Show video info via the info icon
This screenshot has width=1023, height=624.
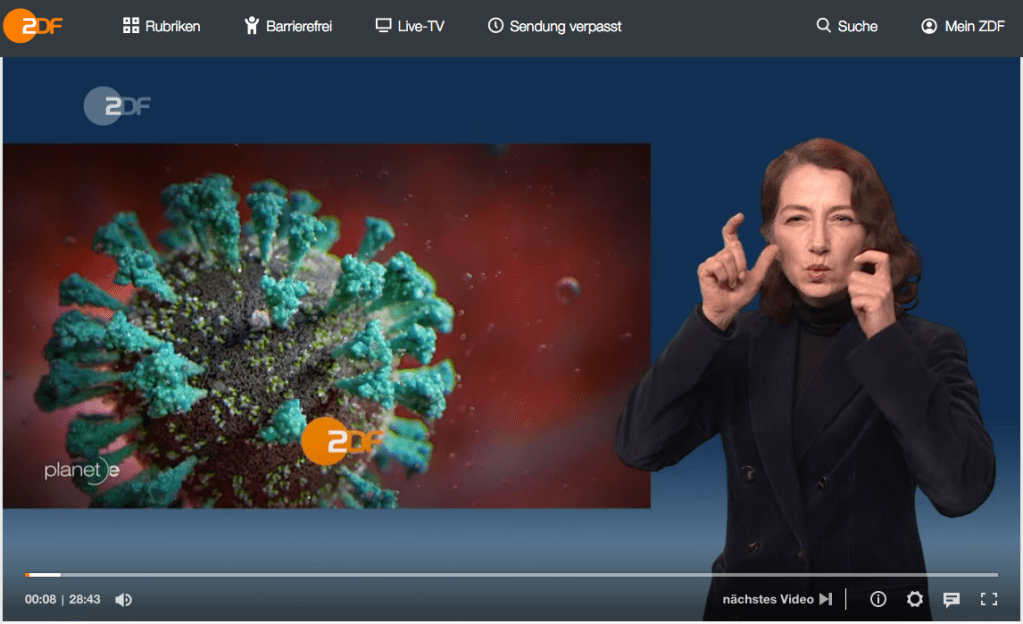point(878,599)
